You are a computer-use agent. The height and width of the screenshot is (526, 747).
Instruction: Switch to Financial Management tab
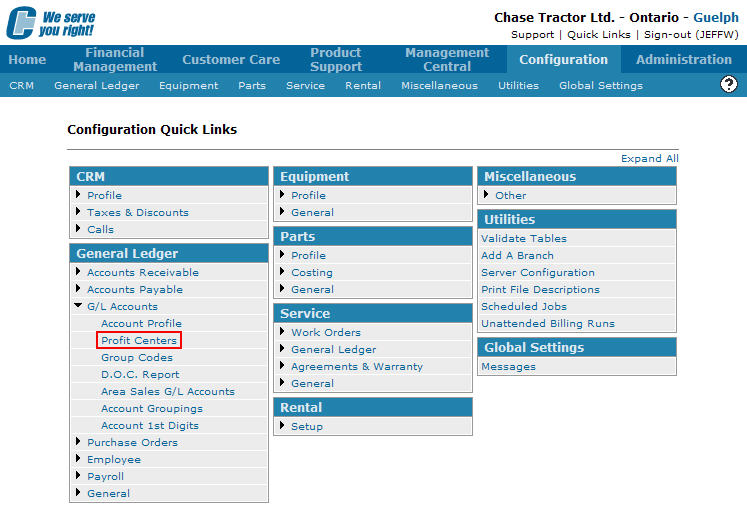pos(115,60)
